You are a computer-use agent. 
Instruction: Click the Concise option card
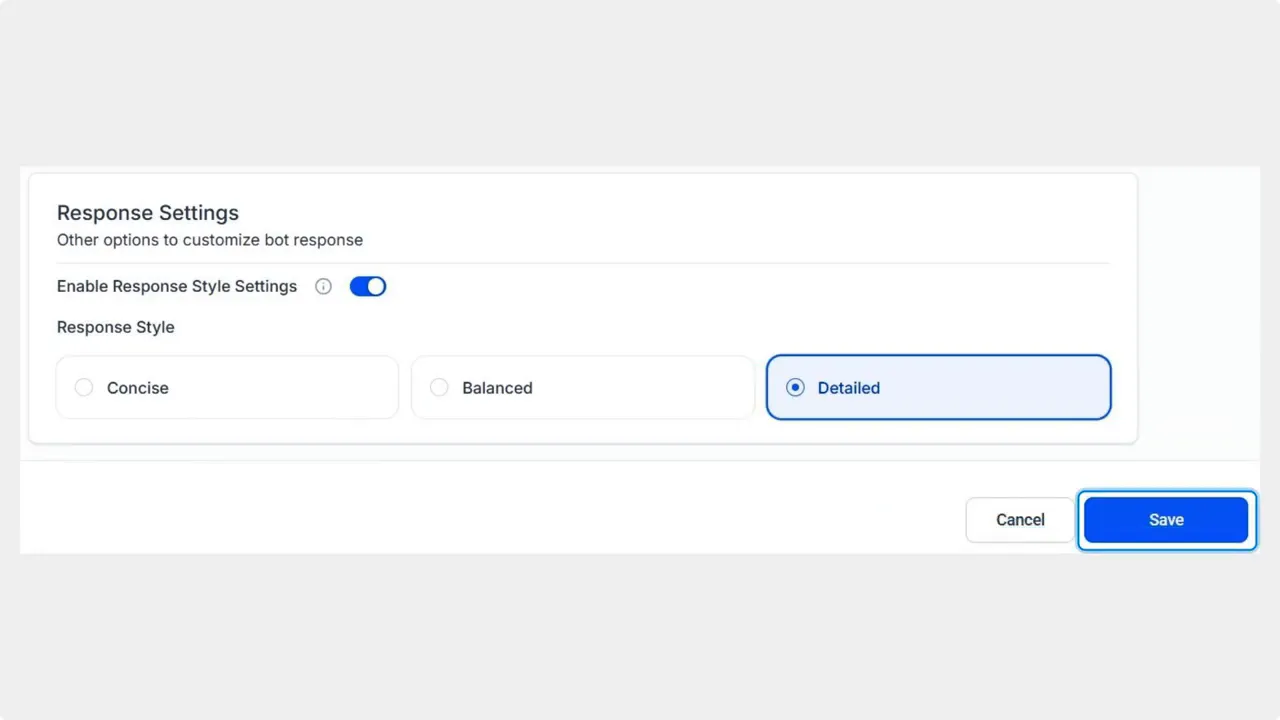click(226, 387)
